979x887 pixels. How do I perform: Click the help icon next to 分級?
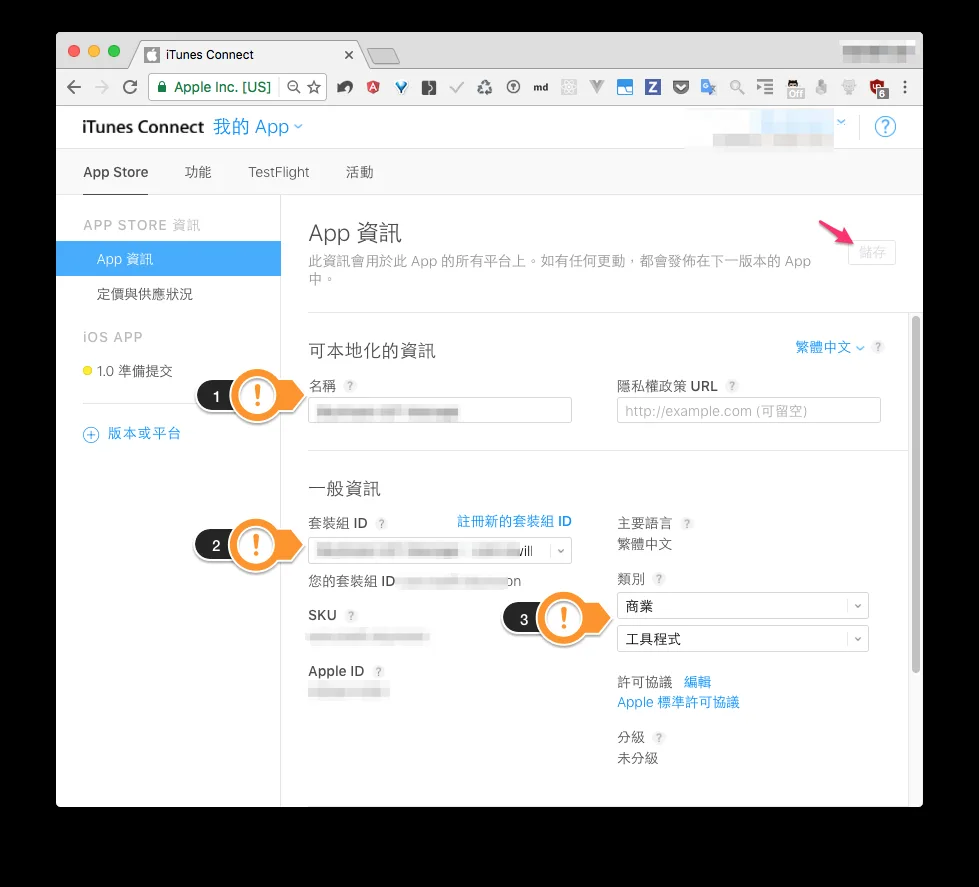pos(658,737)
